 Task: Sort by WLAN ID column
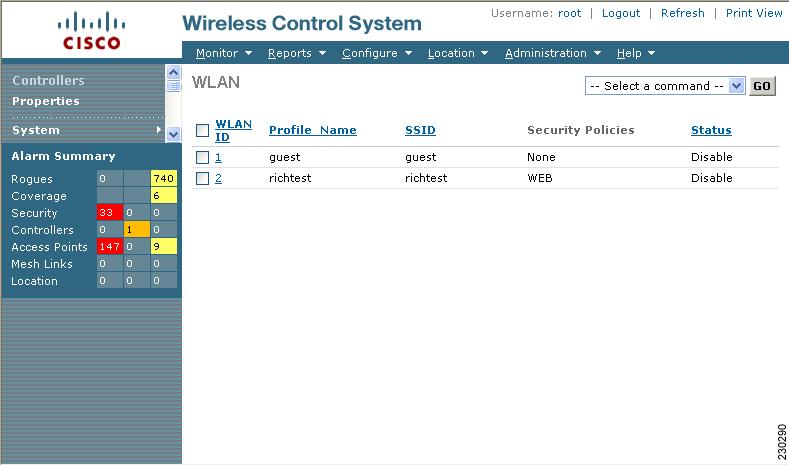point(233,130)
